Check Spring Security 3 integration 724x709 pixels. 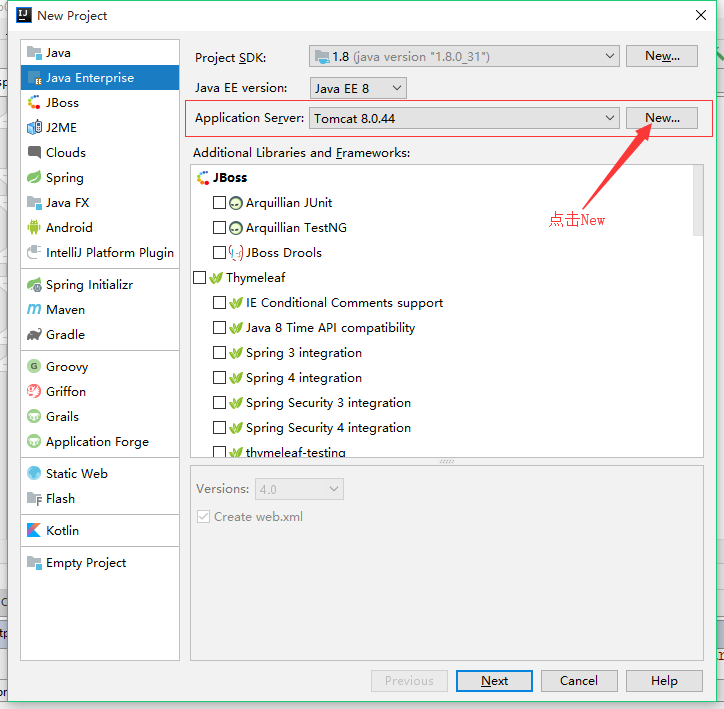[x=219, y=403]
